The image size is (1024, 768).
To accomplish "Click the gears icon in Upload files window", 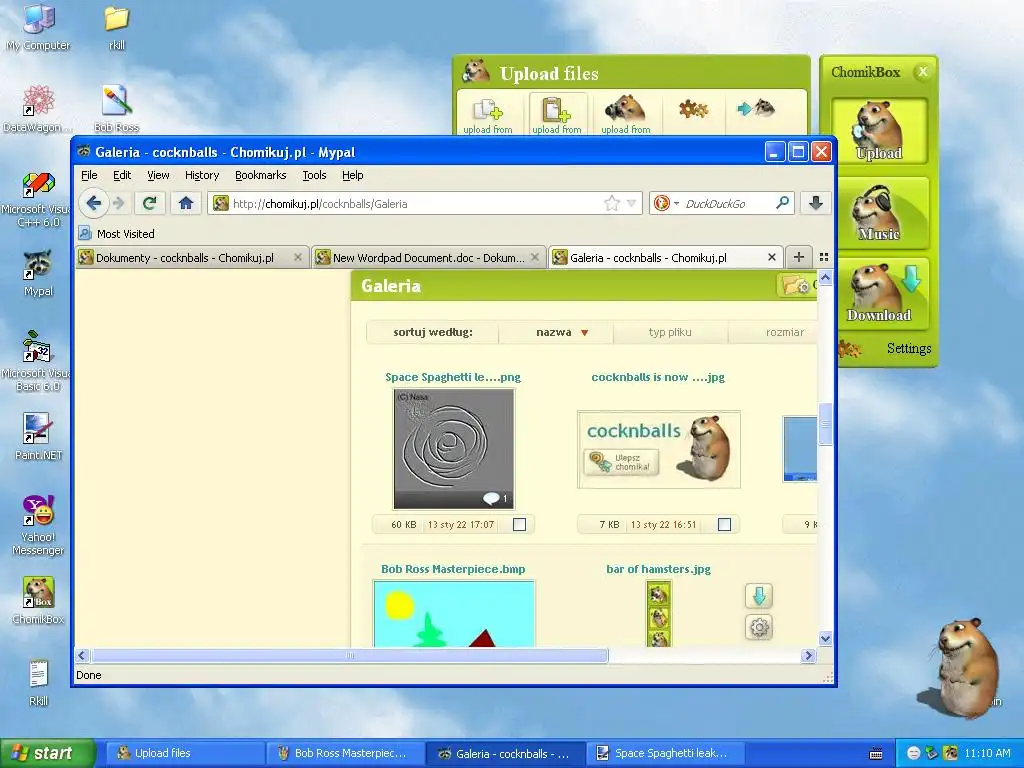I will coord(693,108).
